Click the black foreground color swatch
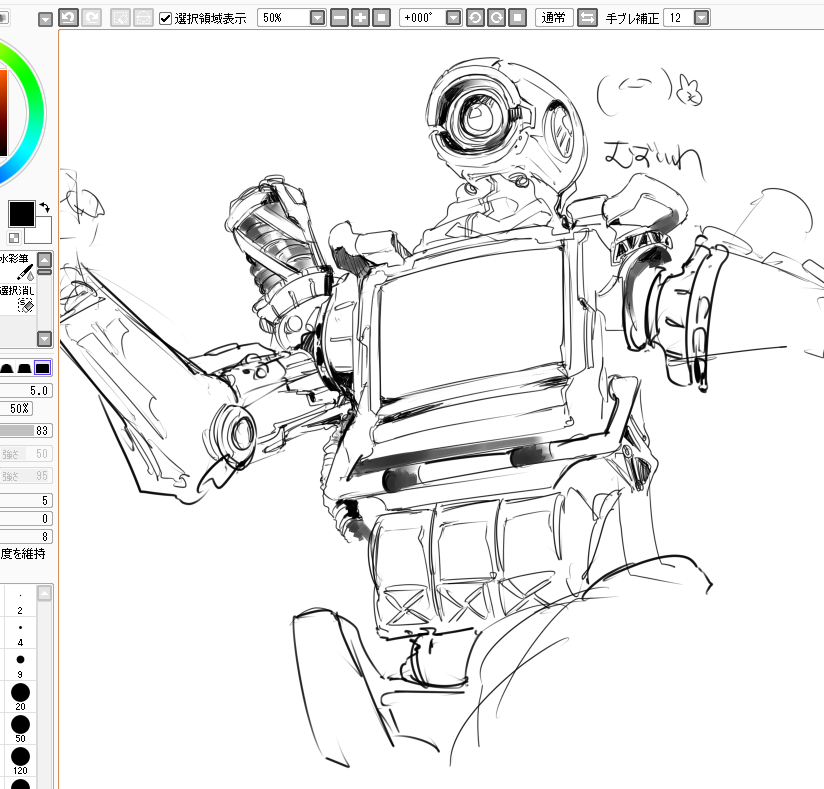Viewport: 824px width, 789px height. [22, 213]
